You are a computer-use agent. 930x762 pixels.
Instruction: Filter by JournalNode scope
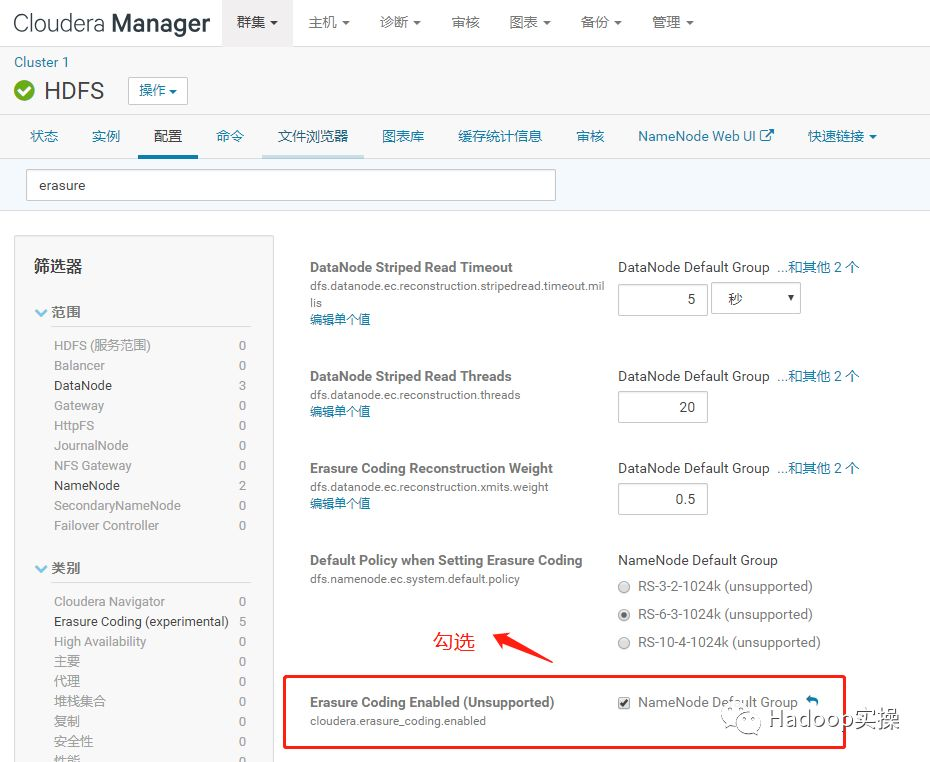tap(91, 445)
